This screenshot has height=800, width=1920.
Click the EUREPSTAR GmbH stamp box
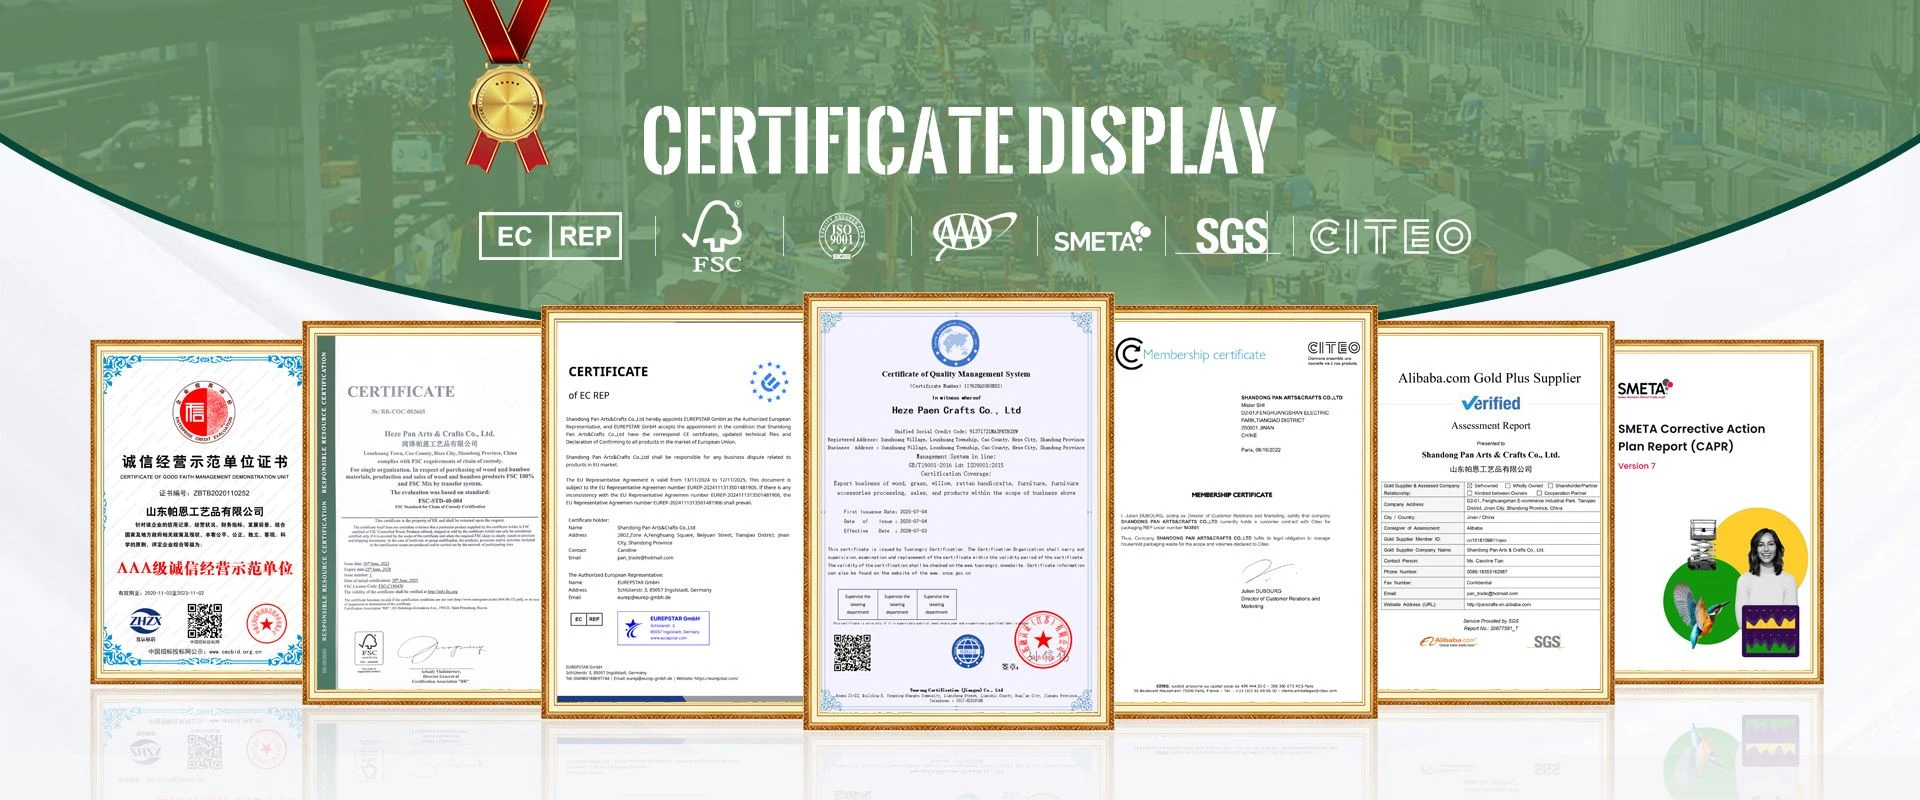pos(664,627)
